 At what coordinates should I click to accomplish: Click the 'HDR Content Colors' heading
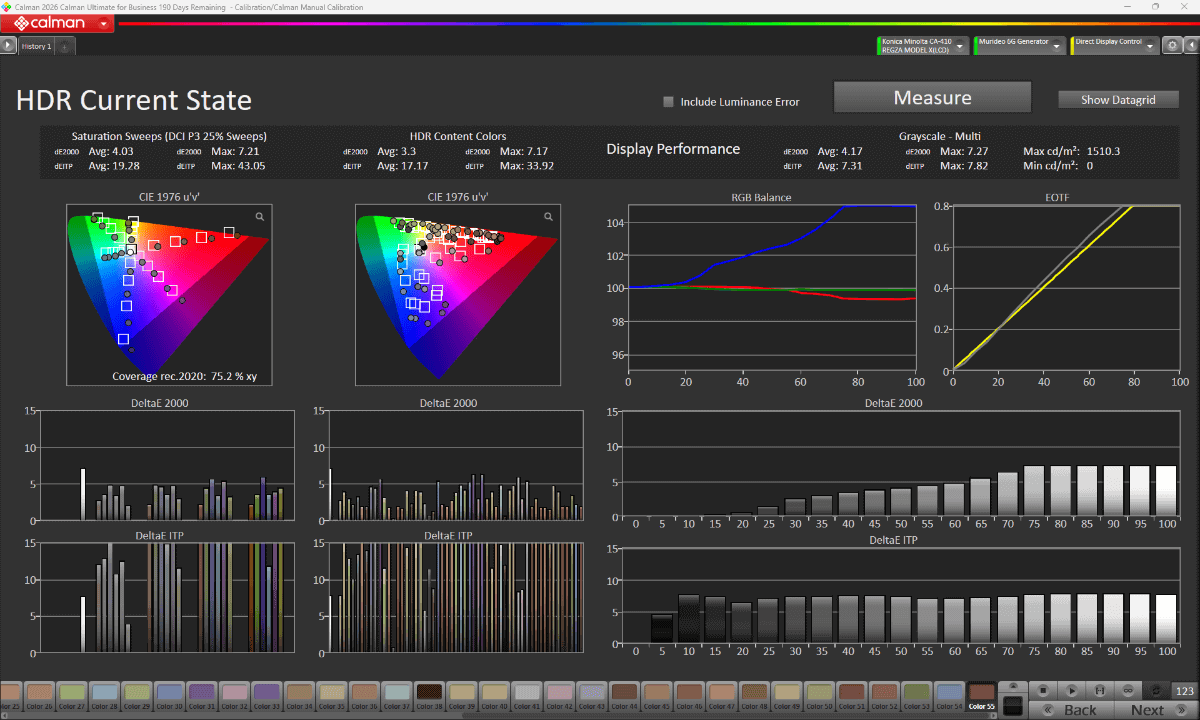458,136
